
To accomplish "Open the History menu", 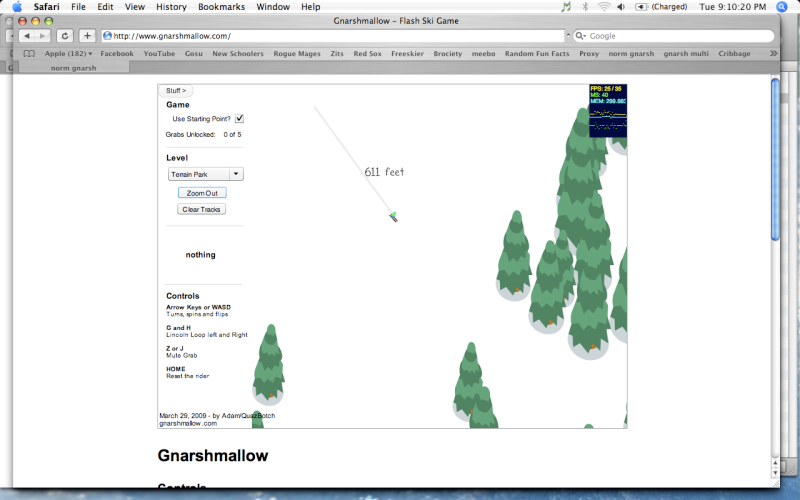I will coord(171,7).
